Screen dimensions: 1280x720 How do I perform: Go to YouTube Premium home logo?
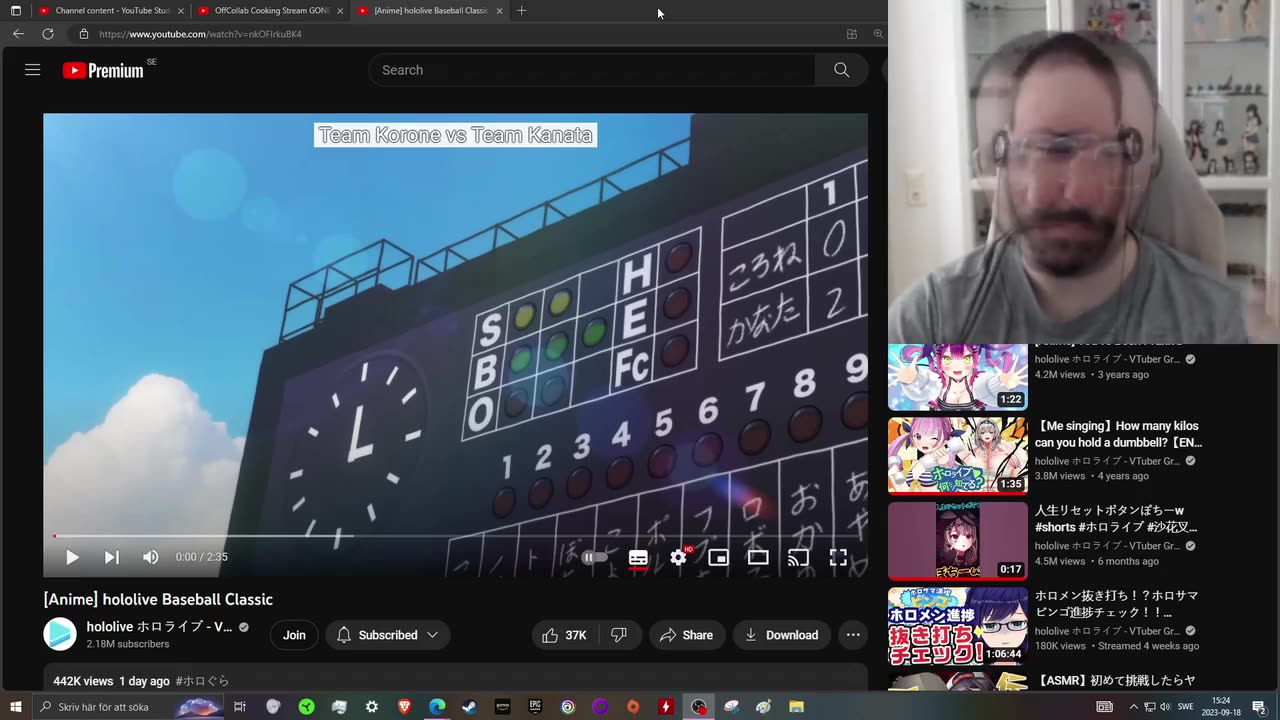103,70
